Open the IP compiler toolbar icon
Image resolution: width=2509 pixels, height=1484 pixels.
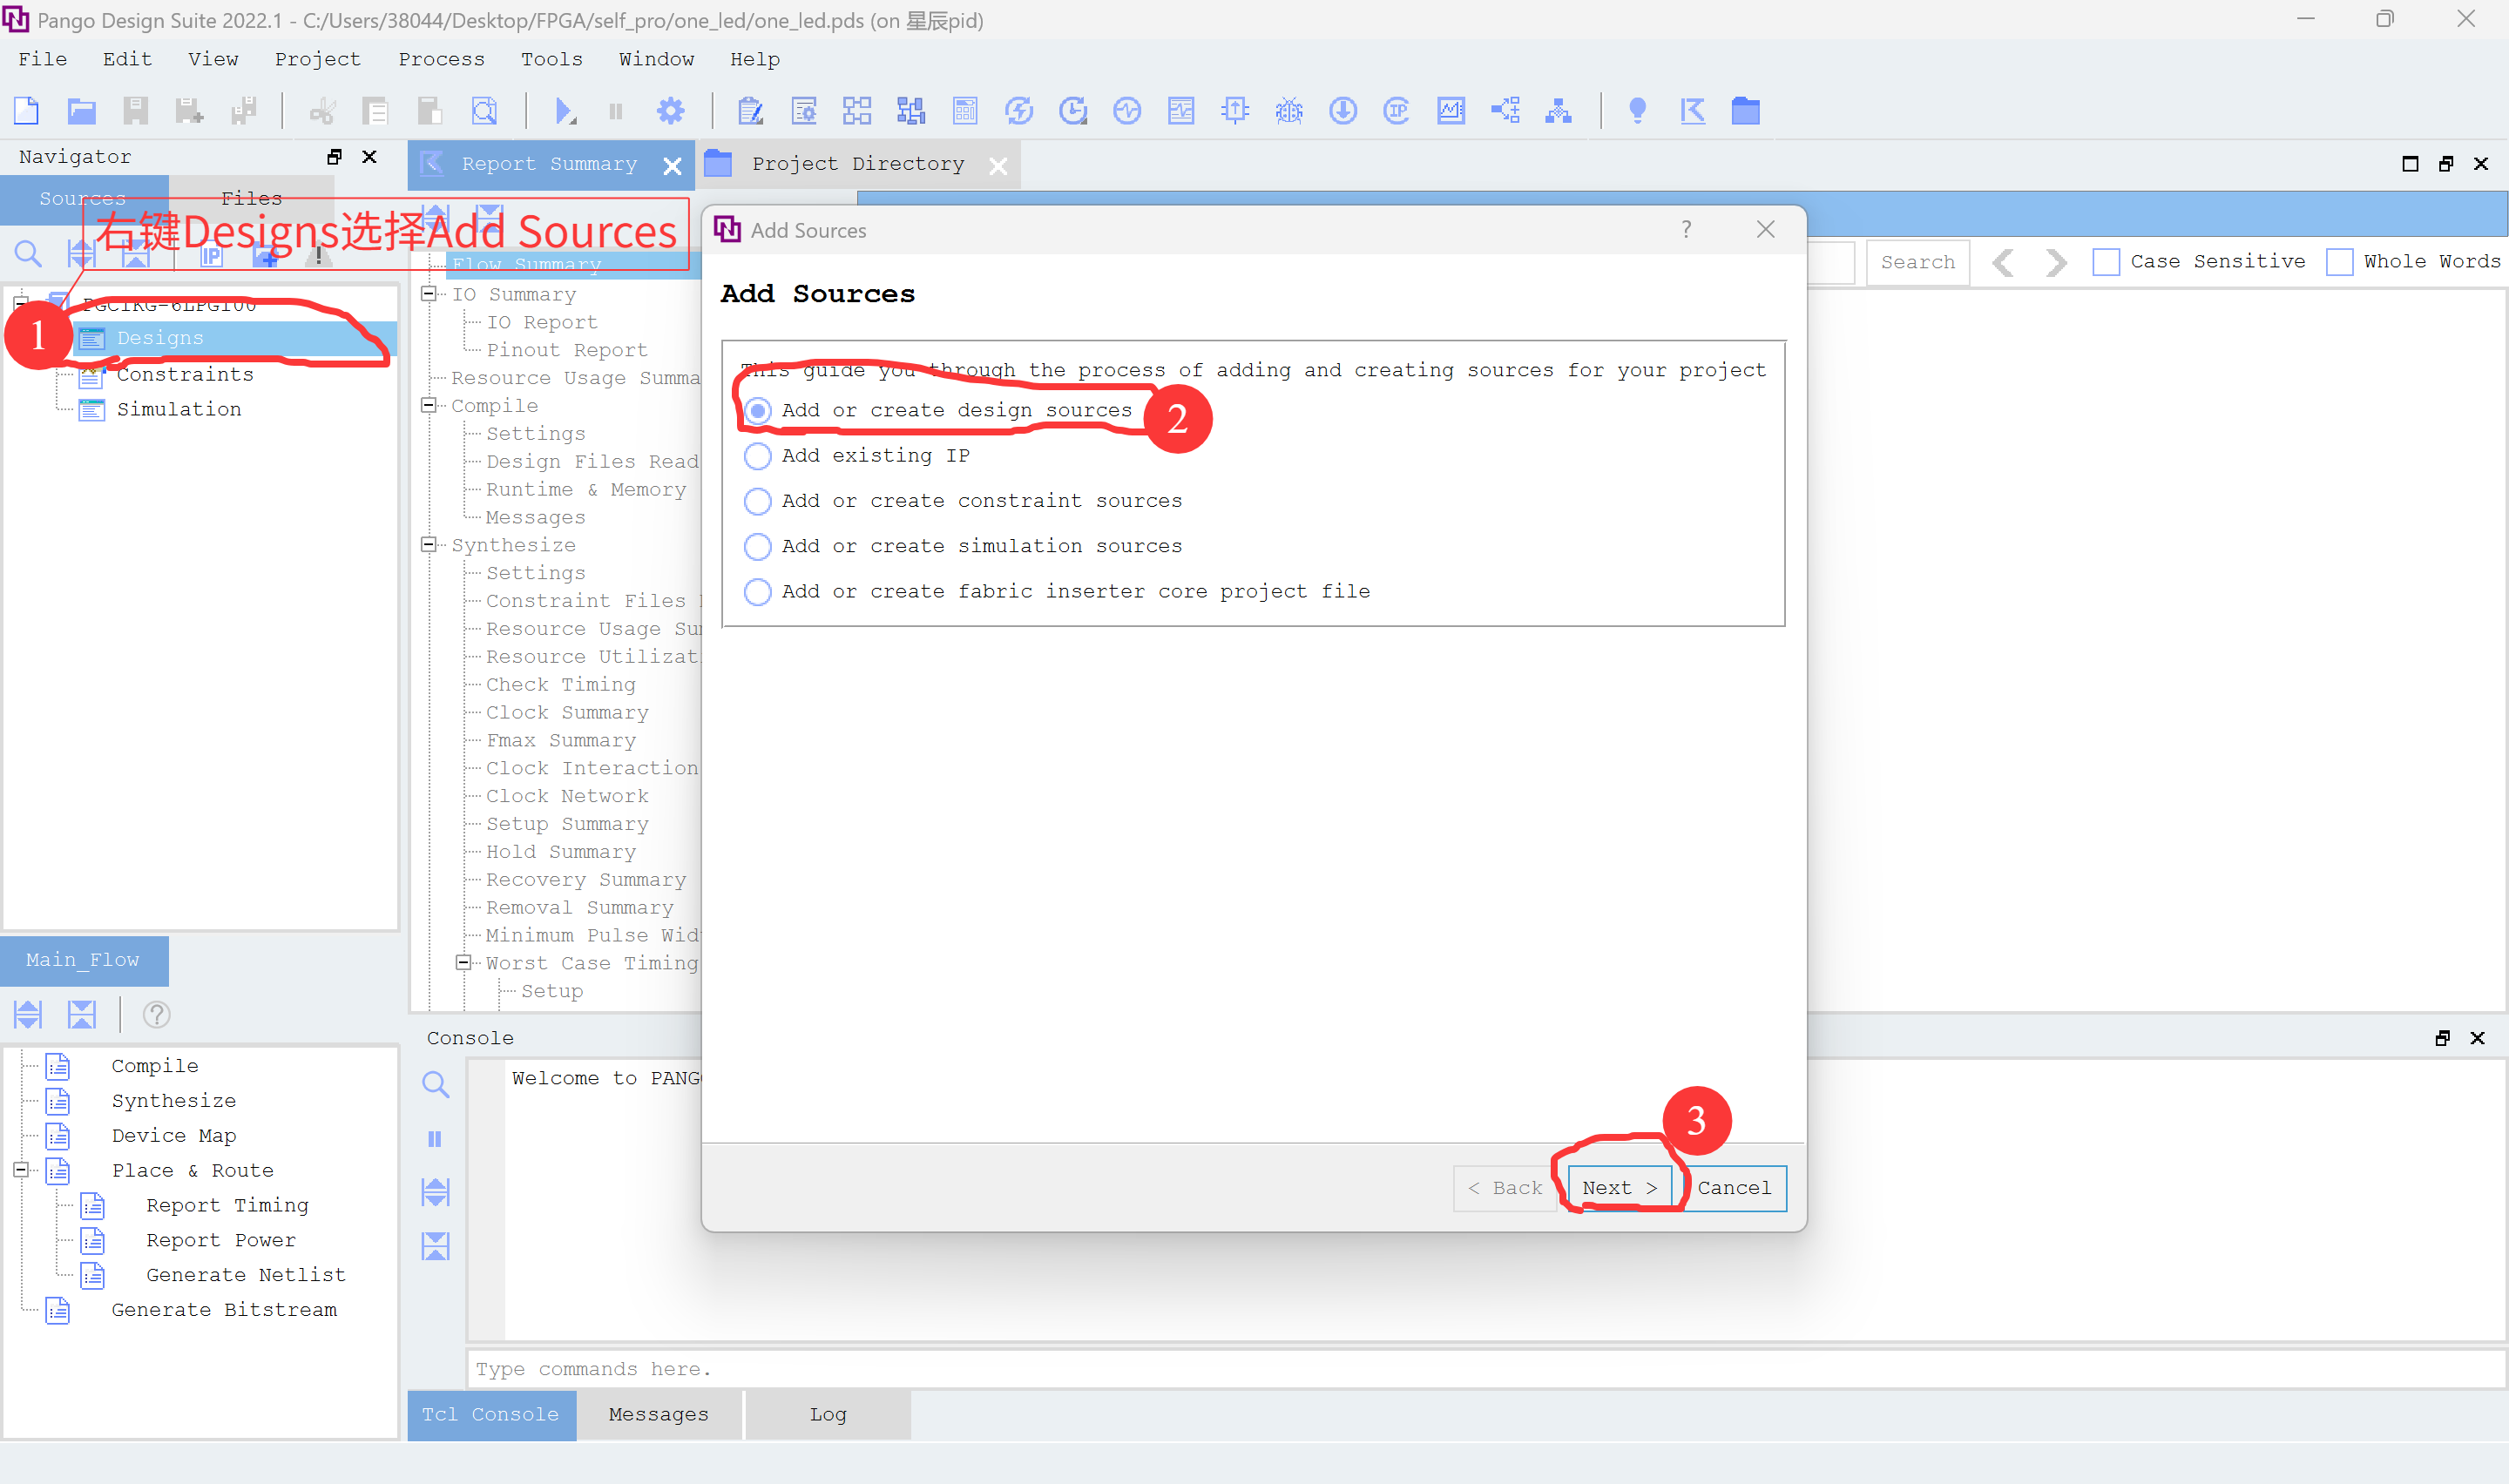(1396, 111)
